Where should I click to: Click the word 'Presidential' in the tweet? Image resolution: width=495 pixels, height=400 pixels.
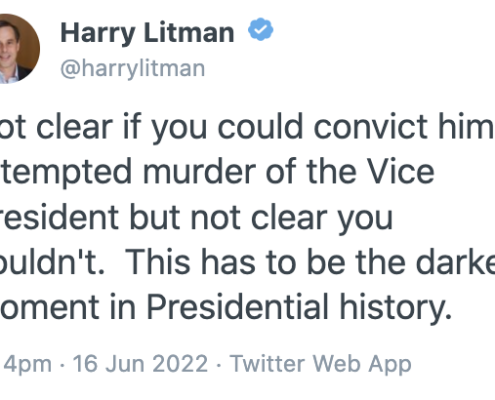tap(238, 307)
